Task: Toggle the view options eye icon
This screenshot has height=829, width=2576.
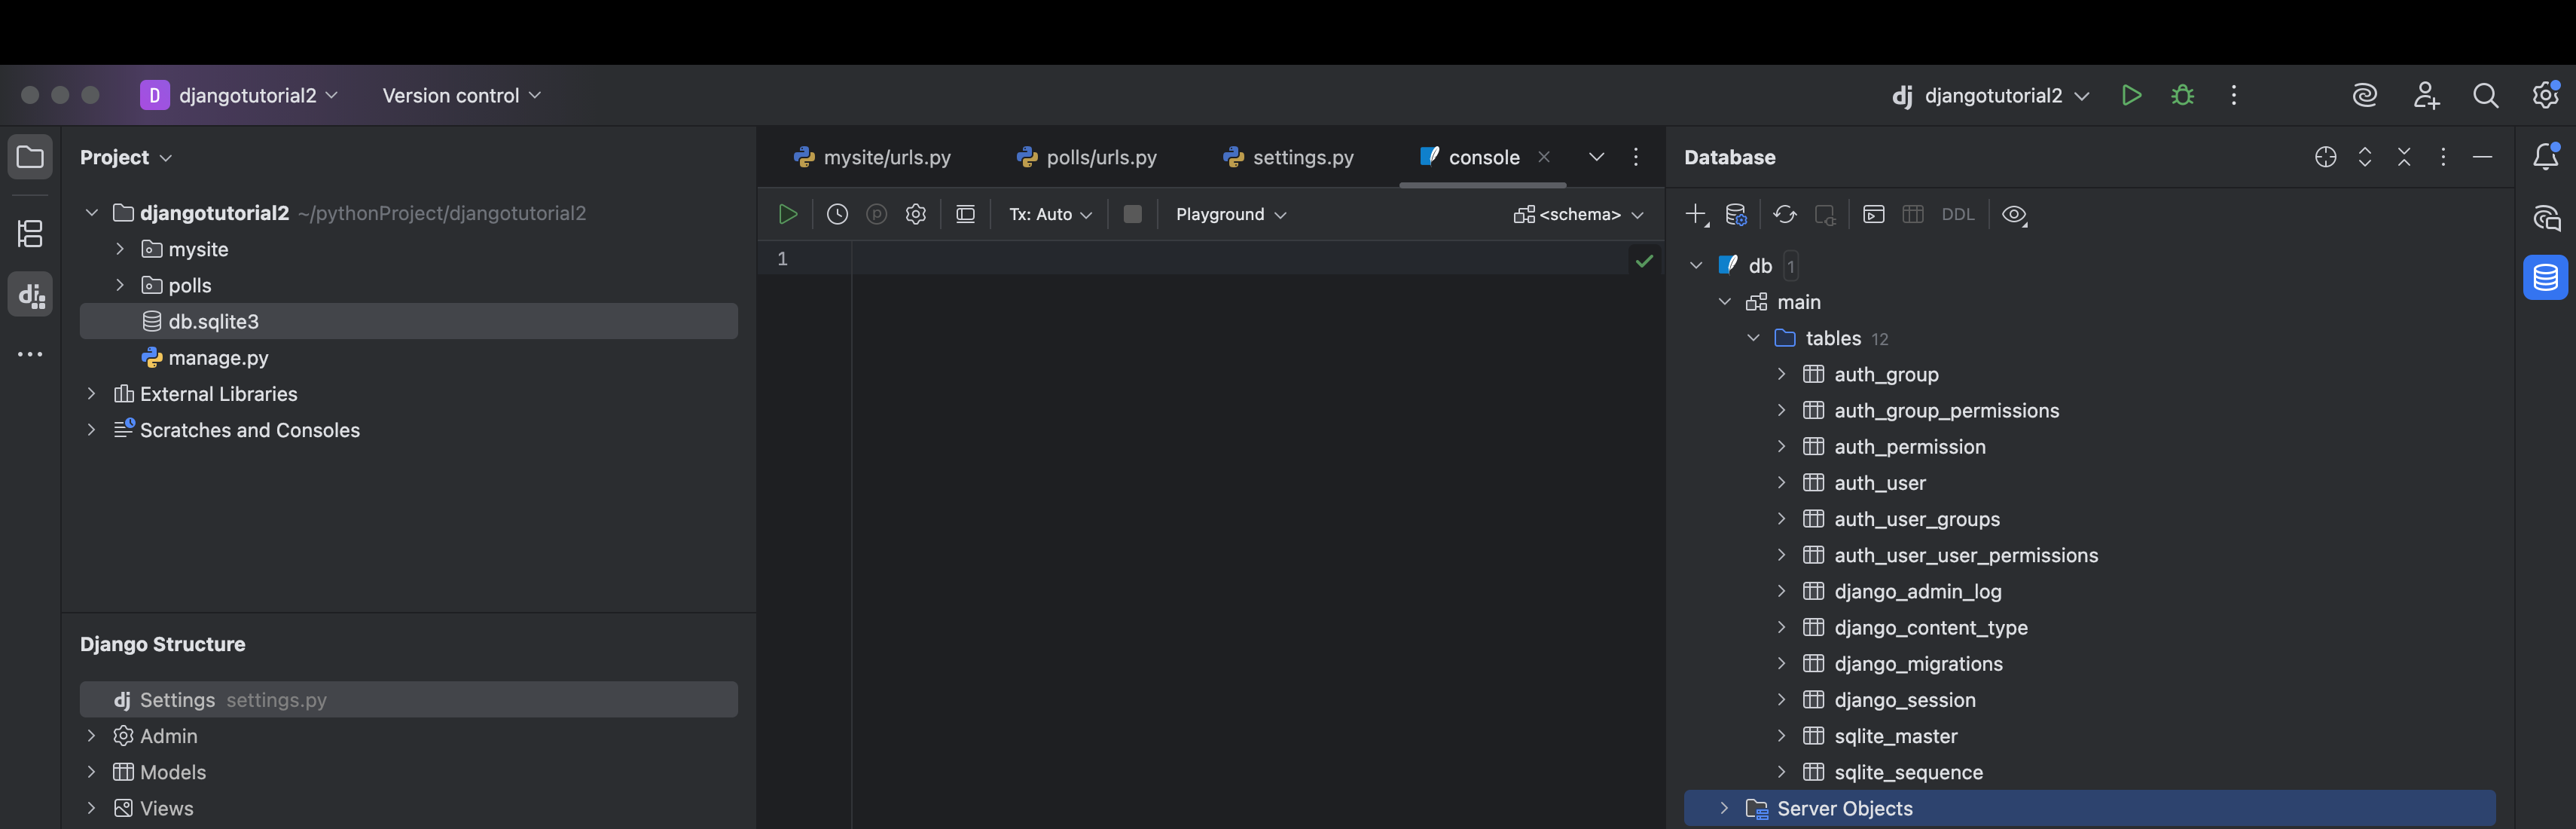Action: 2015,214
